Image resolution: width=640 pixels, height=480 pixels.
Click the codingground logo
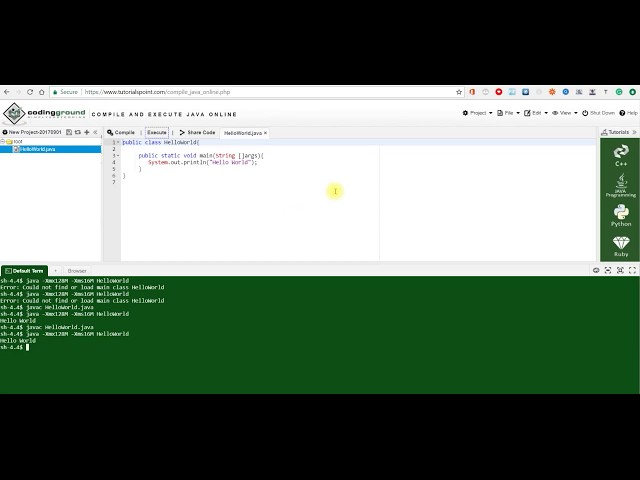click(44, 113)
